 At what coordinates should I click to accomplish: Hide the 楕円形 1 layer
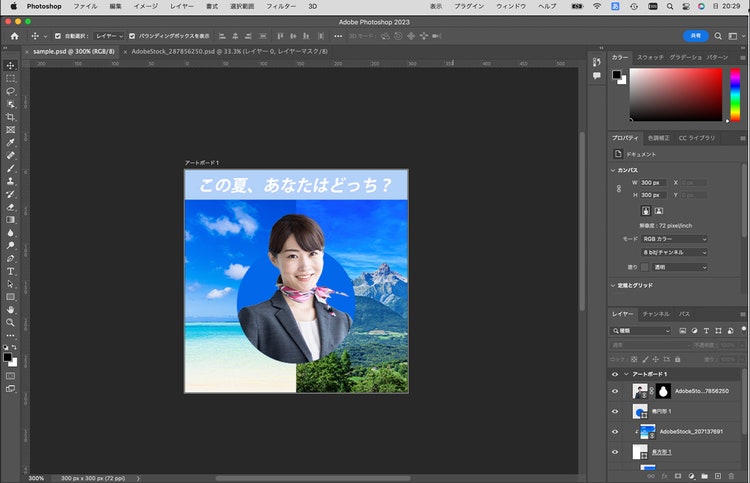[615, 411]
